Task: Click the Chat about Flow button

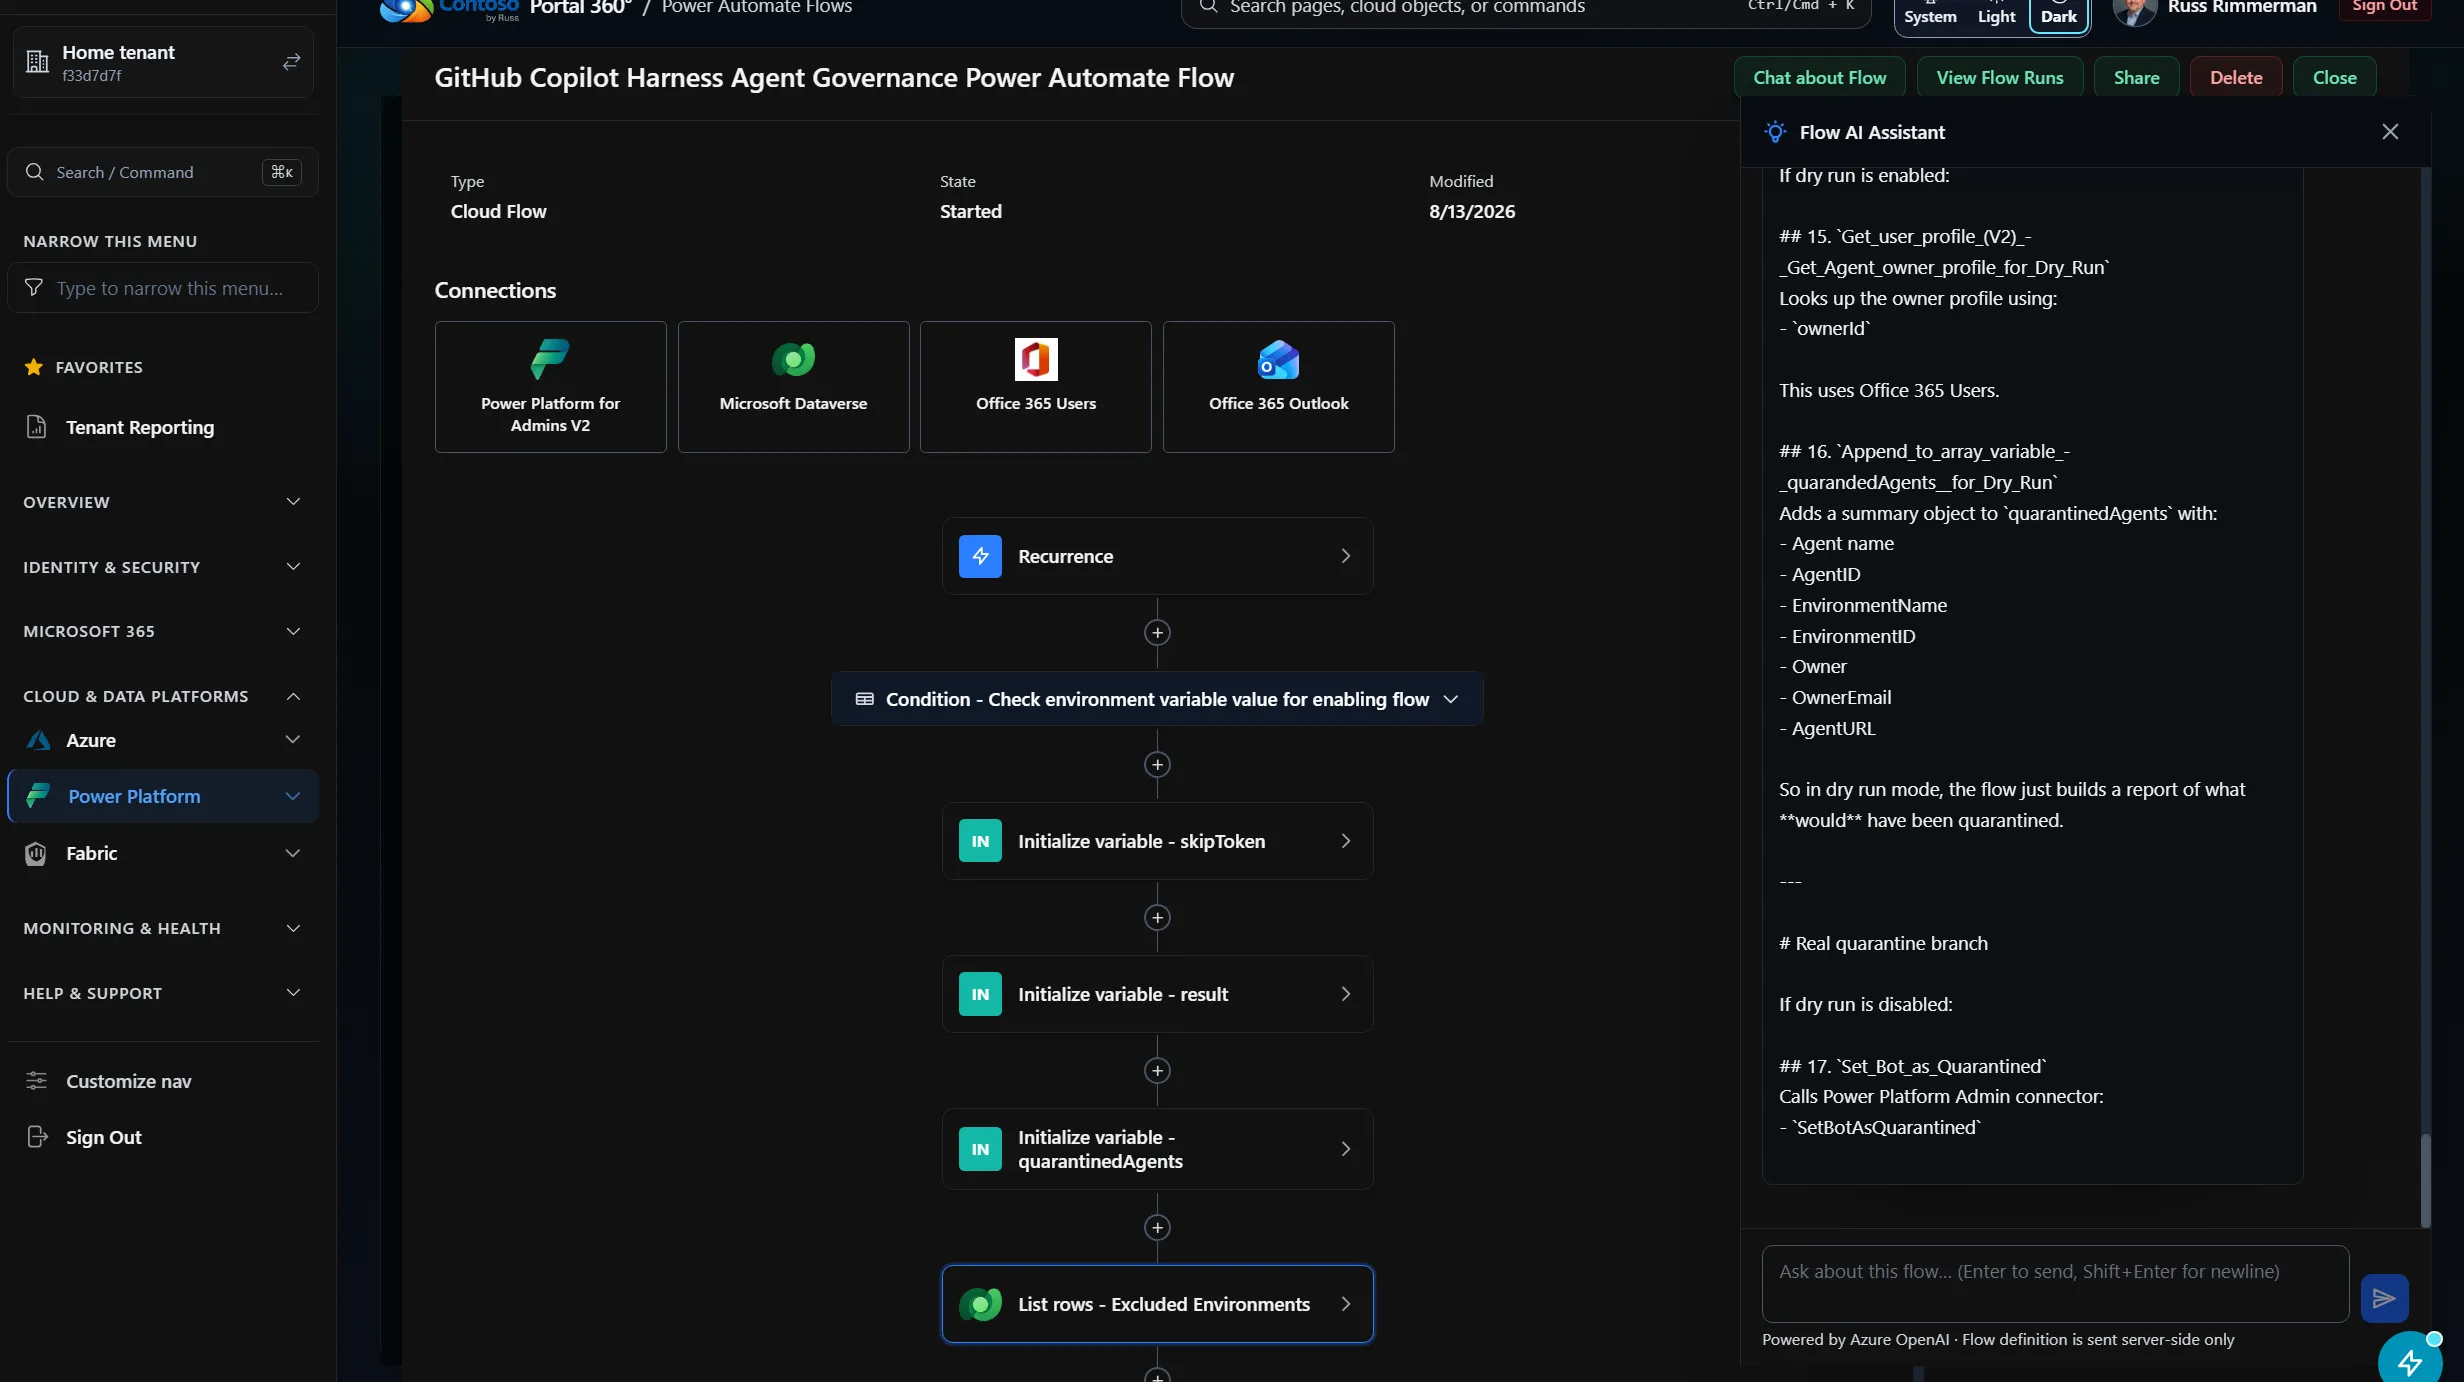Action: click(x=1819, y=77)
